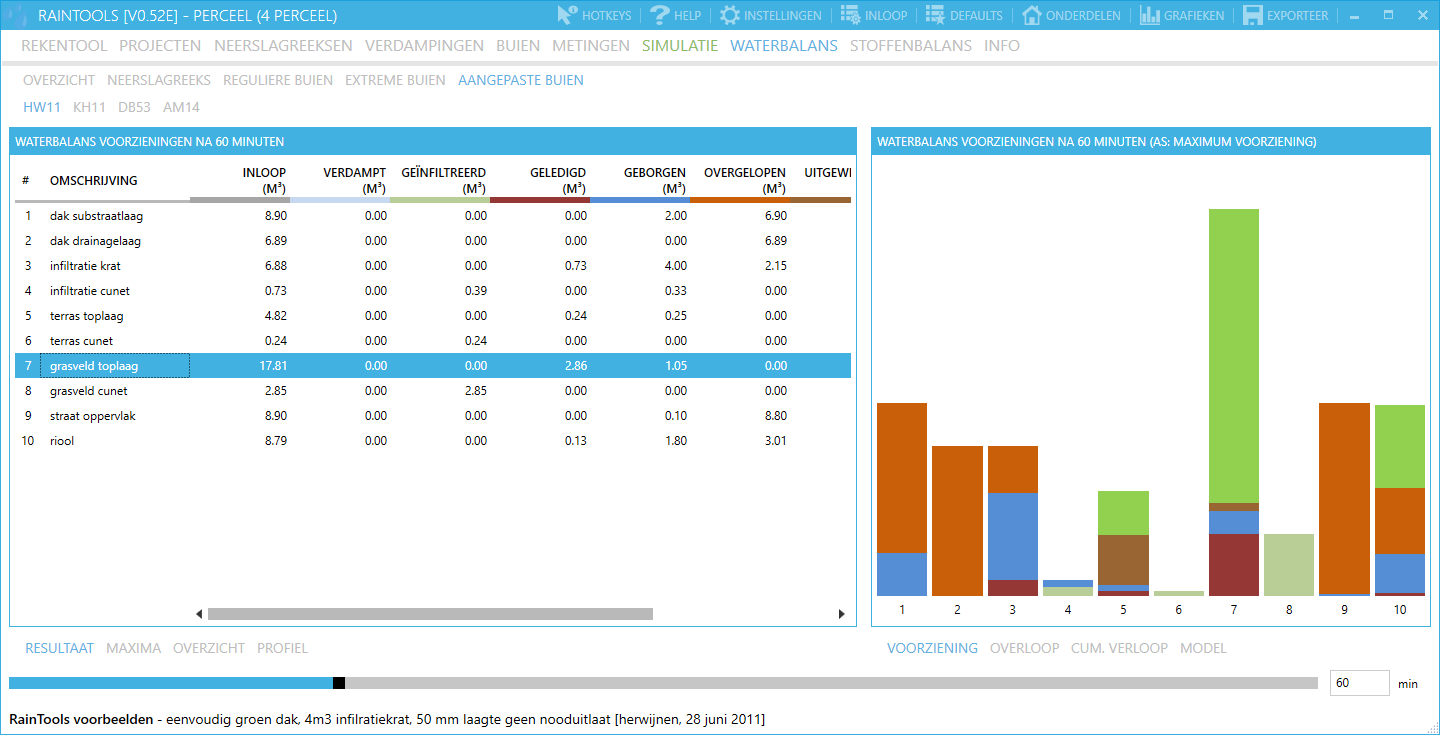Image resolution: width=1440 pixels, height=735 pixels.
Task: Select the terras cunet row
Action: pyautogui.click(x=432, y=341)
